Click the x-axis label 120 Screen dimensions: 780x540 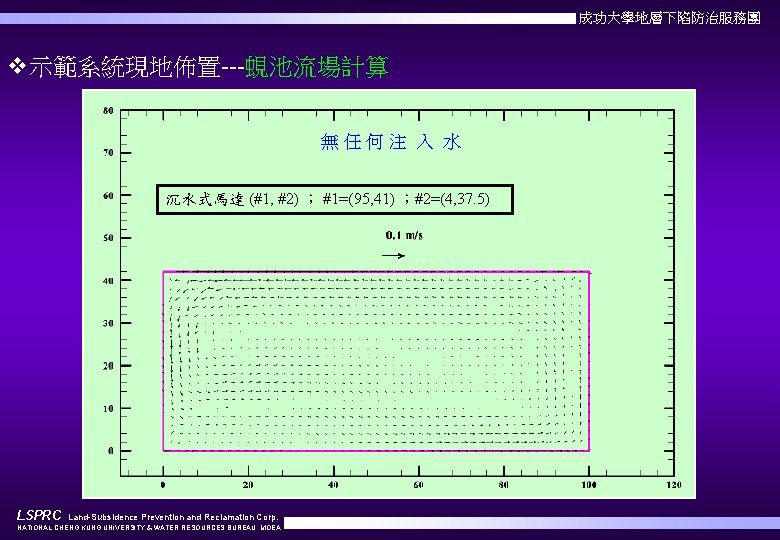tap(674, 485)
